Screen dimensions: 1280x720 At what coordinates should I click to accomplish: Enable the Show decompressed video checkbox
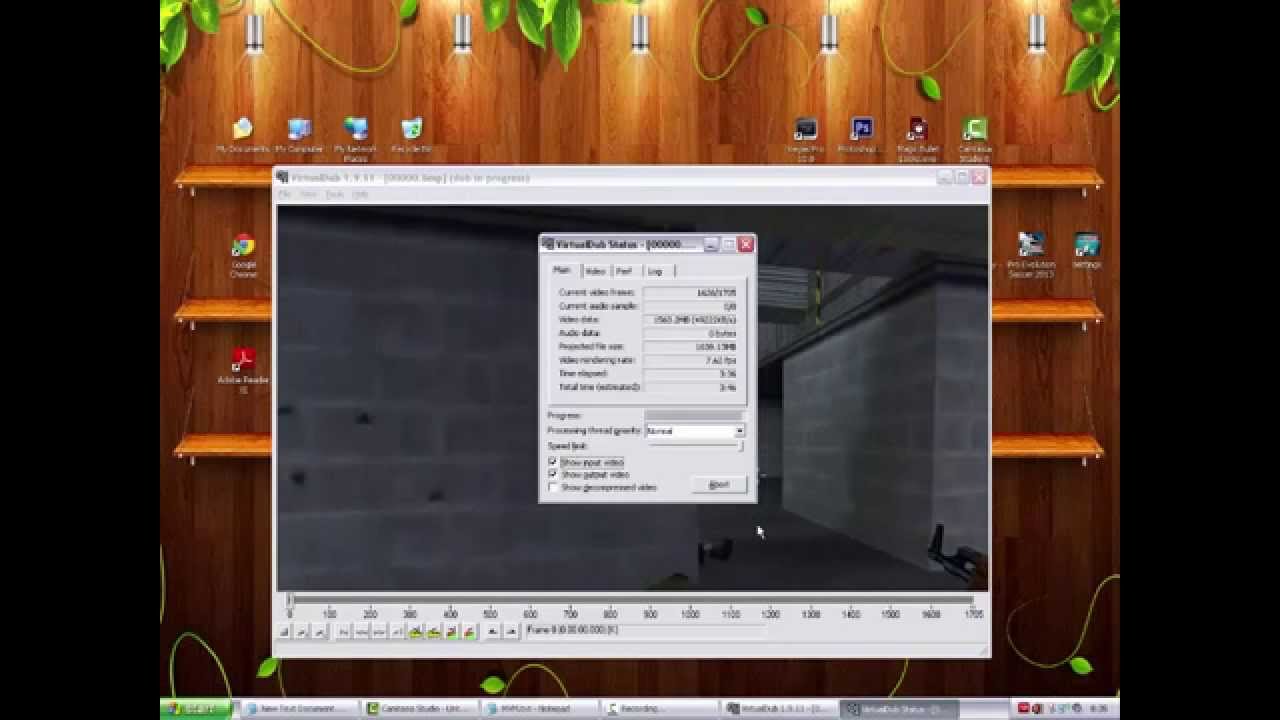pyautogui.click(x=553, y=487)
